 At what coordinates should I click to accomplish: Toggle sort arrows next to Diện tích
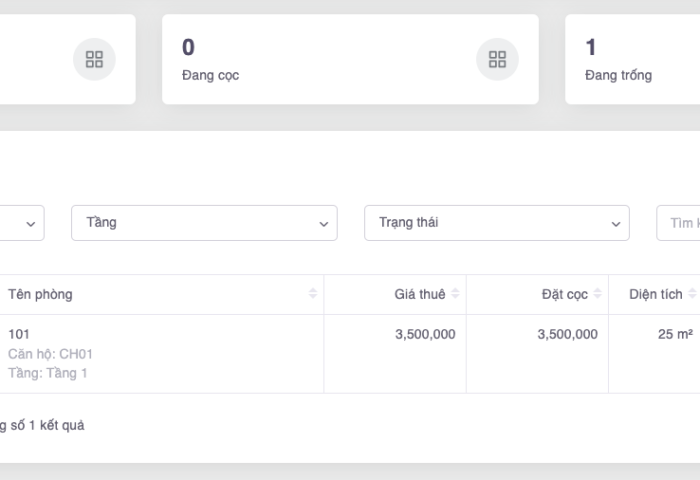pyautogui.click(x=692, y=294)
